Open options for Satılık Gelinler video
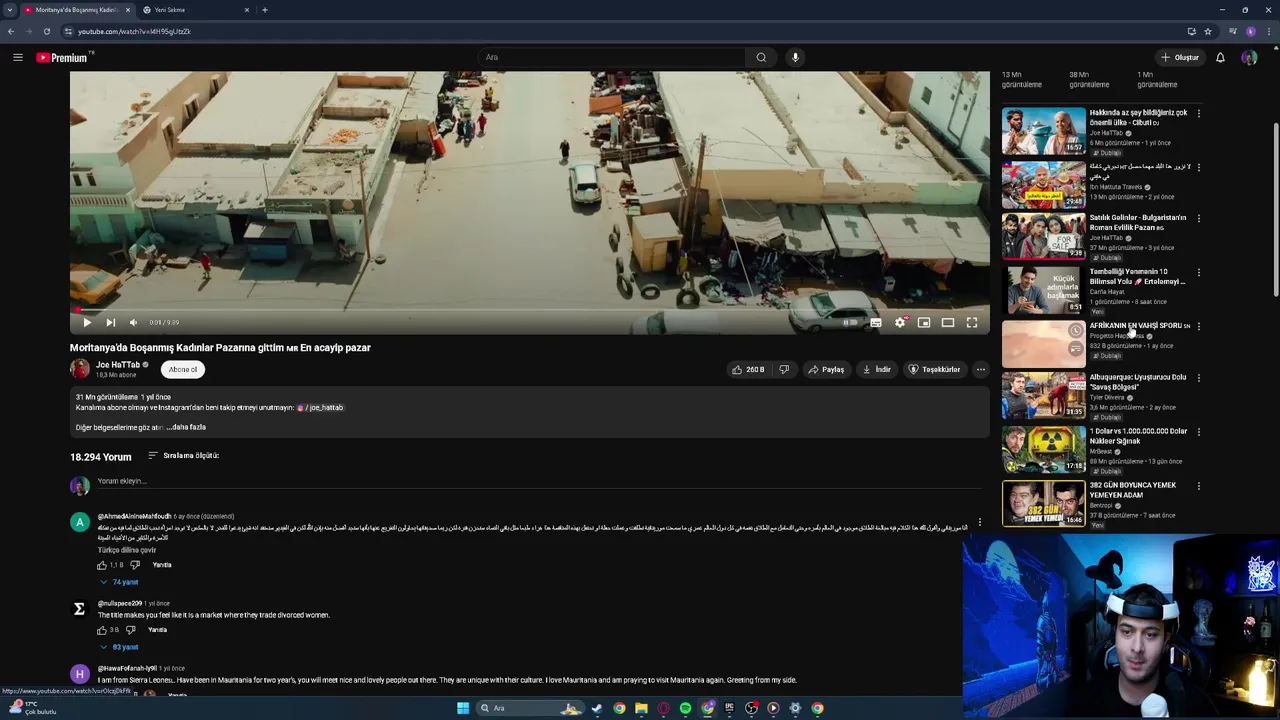Screen dimensions: 1280x720 pyautogui.click(x=1198, y=218)
